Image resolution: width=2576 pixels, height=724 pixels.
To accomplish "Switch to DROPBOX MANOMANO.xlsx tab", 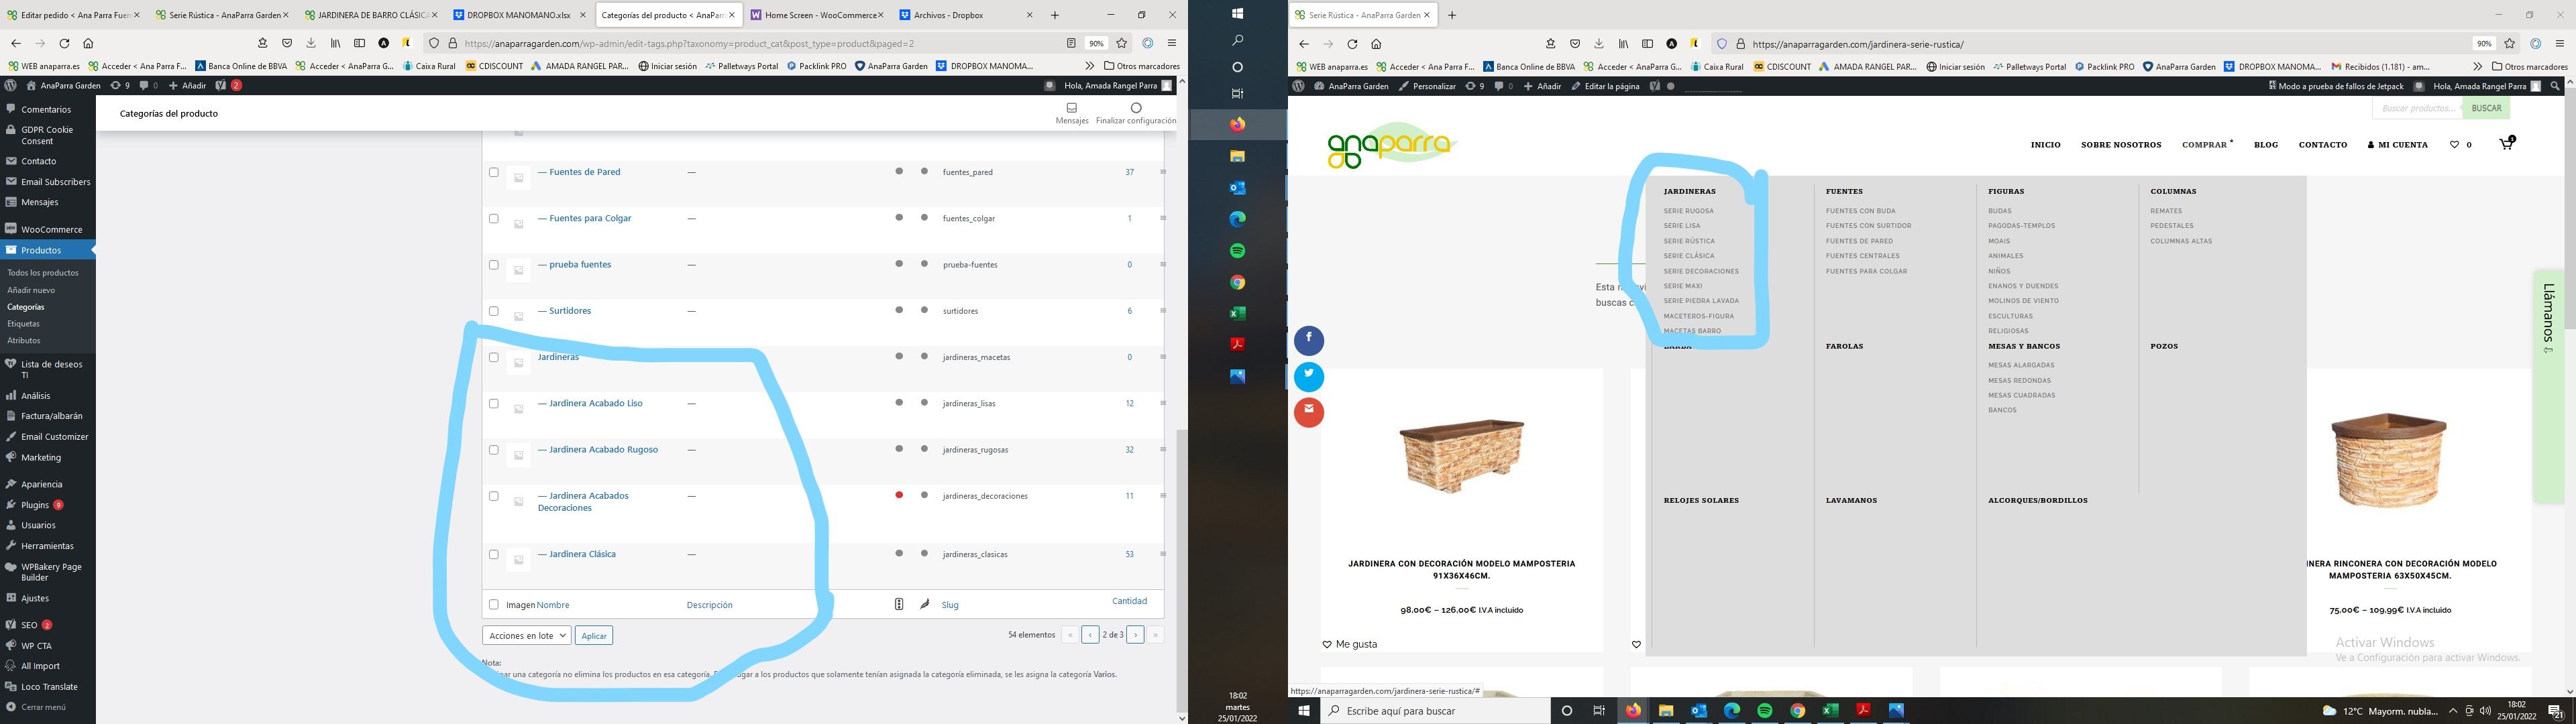I will [x=518, y=15].
